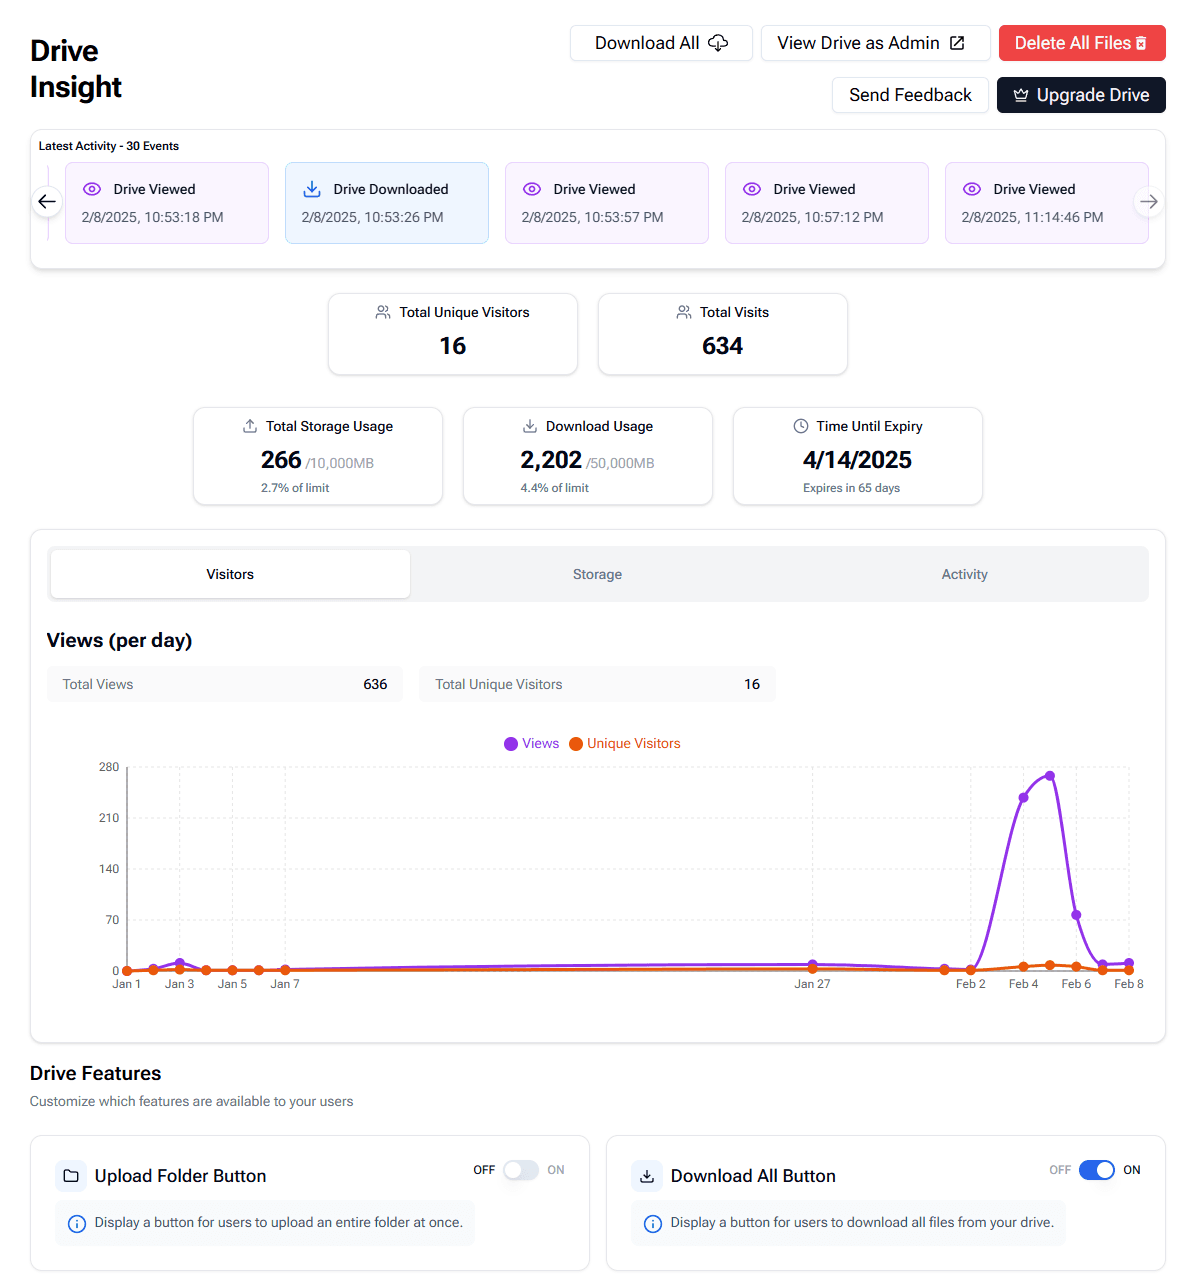This screenshot has height=1284, width=1199.
Task: Click the 634 Total Visits value
Action: coord(722,346)
